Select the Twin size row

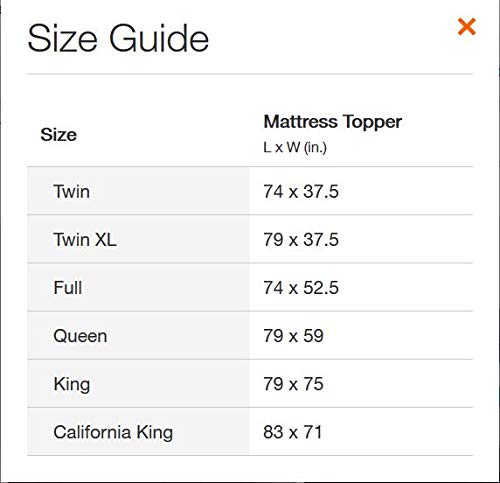click(x=250, y=191)
